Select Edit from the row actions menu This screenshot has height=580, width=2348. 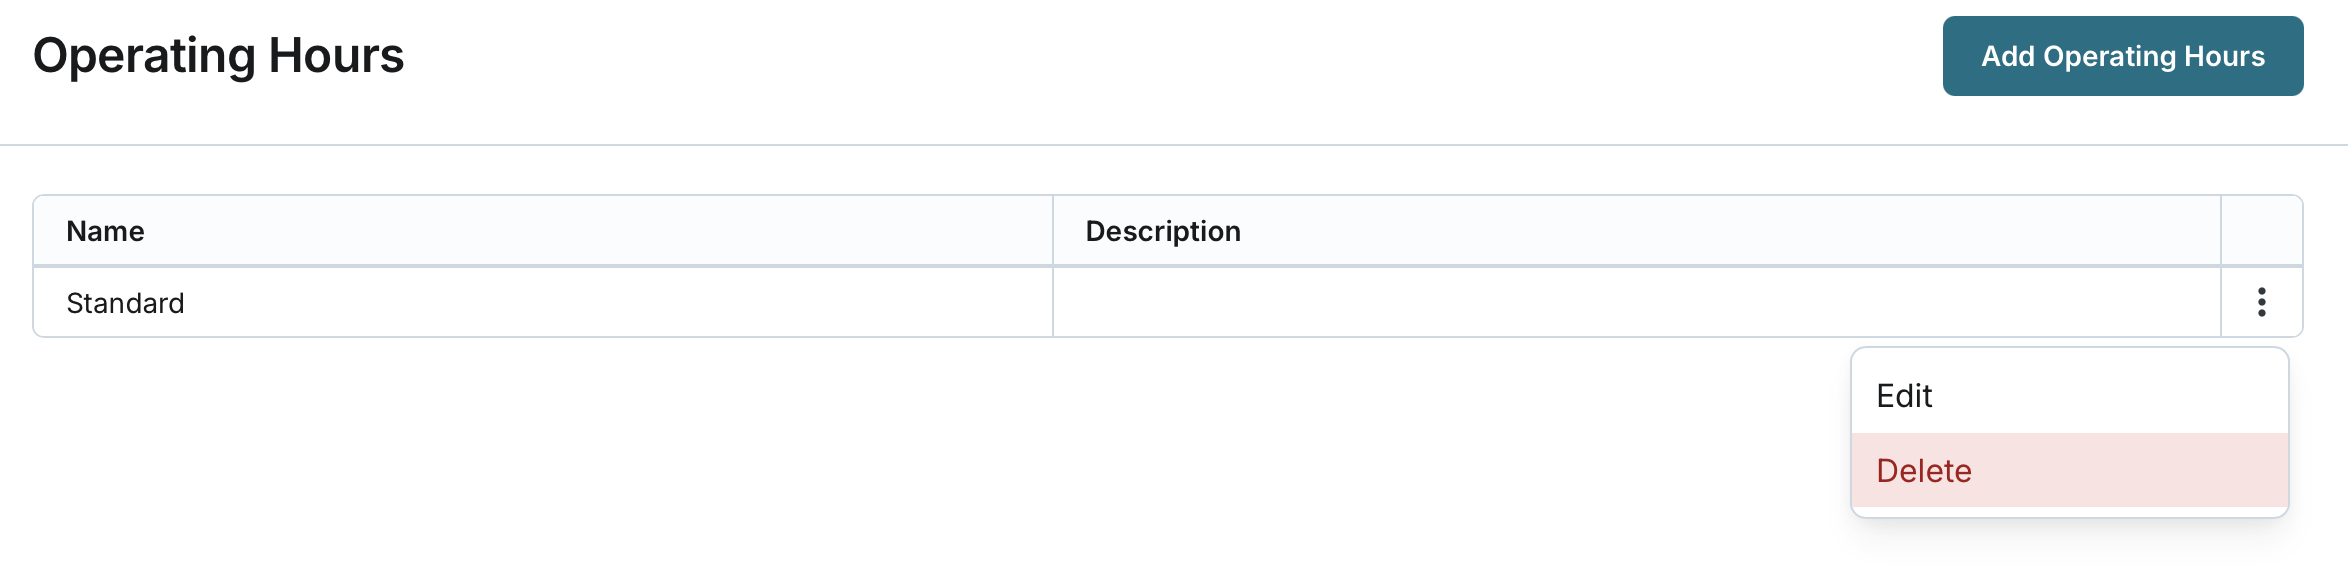[x=1904, y=396]
